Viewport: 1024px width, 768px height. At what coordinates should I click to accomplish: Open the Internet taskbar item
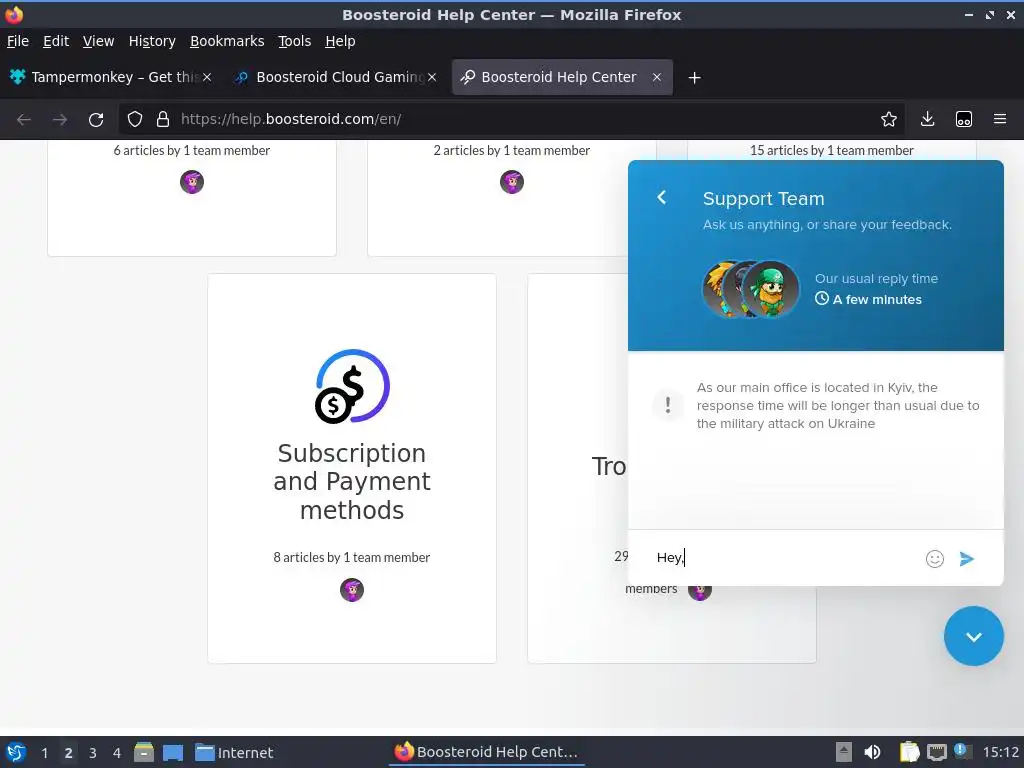tap(234, 752)
